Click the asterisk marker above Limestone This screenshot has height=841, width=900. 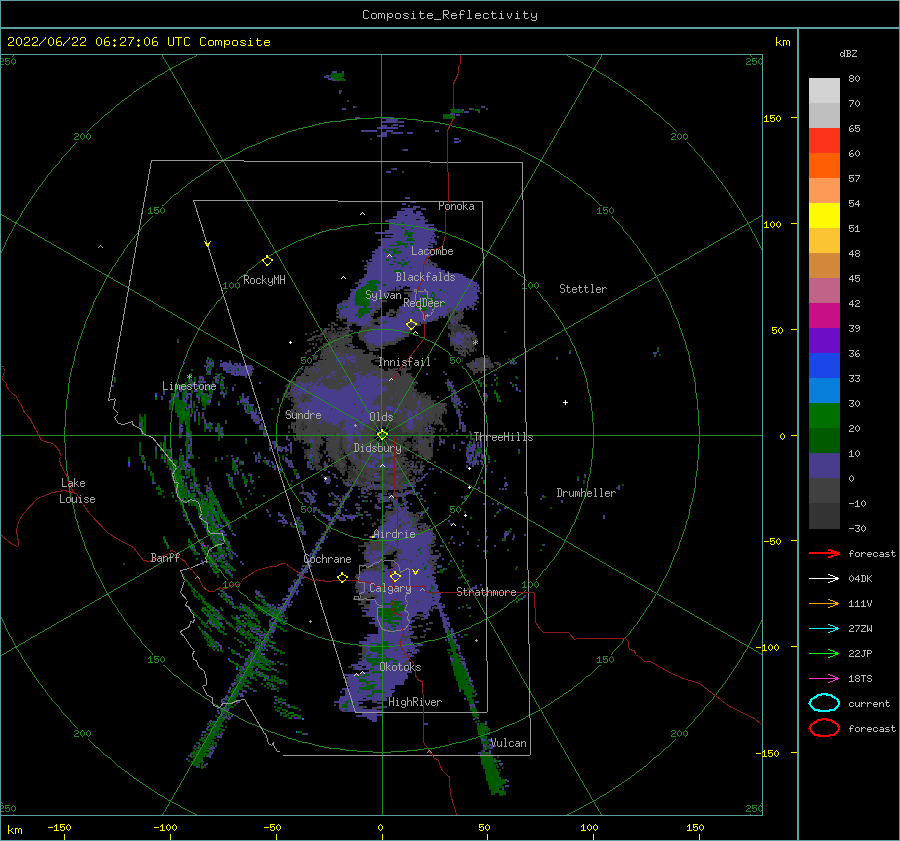189,377
